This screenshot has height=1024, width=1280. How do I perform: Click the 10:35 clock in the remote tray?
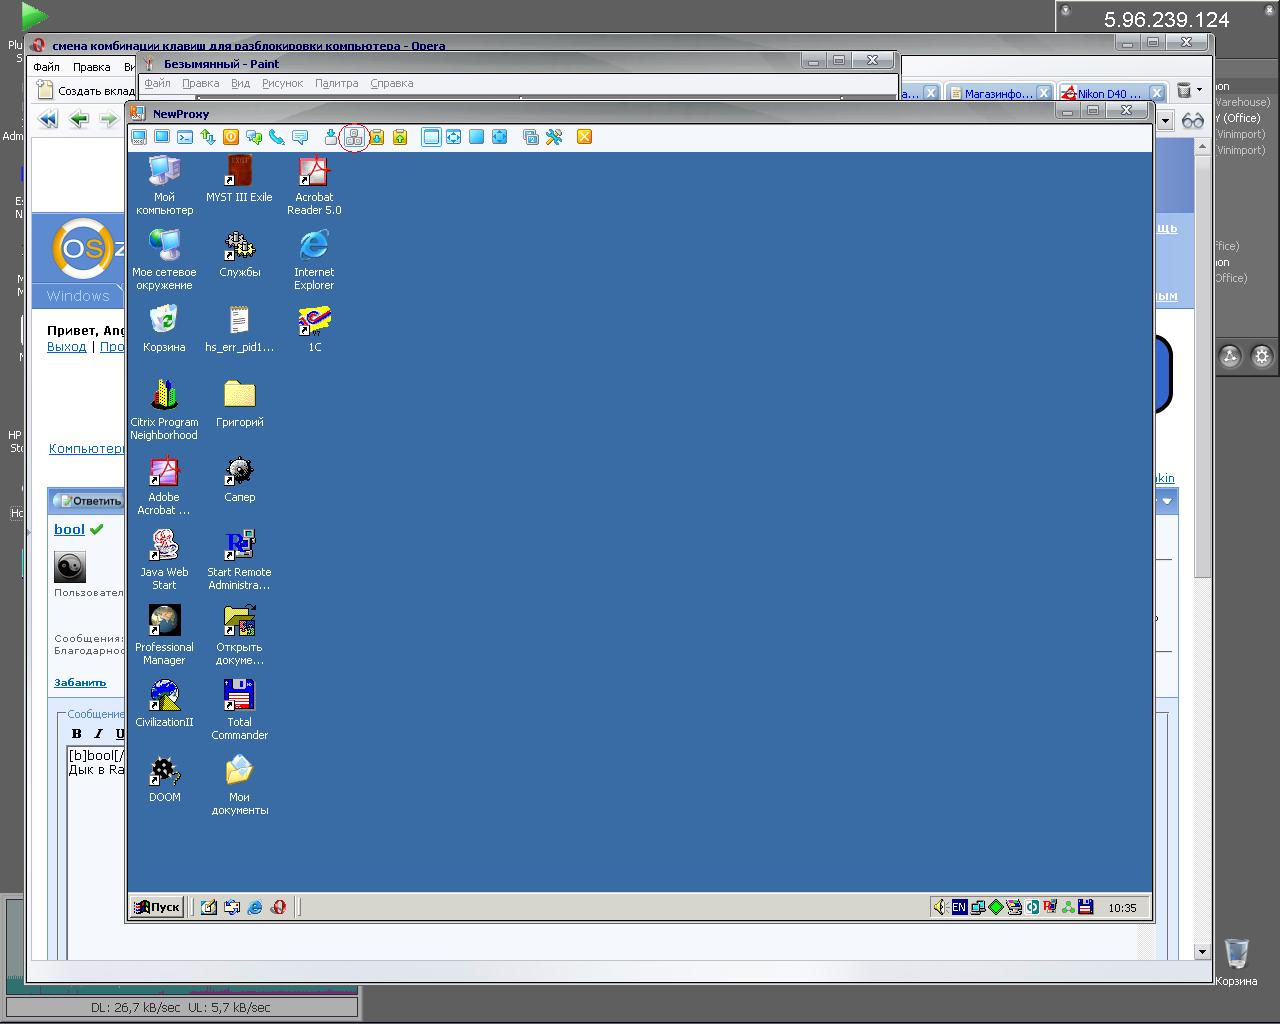tap(1122, 908)
